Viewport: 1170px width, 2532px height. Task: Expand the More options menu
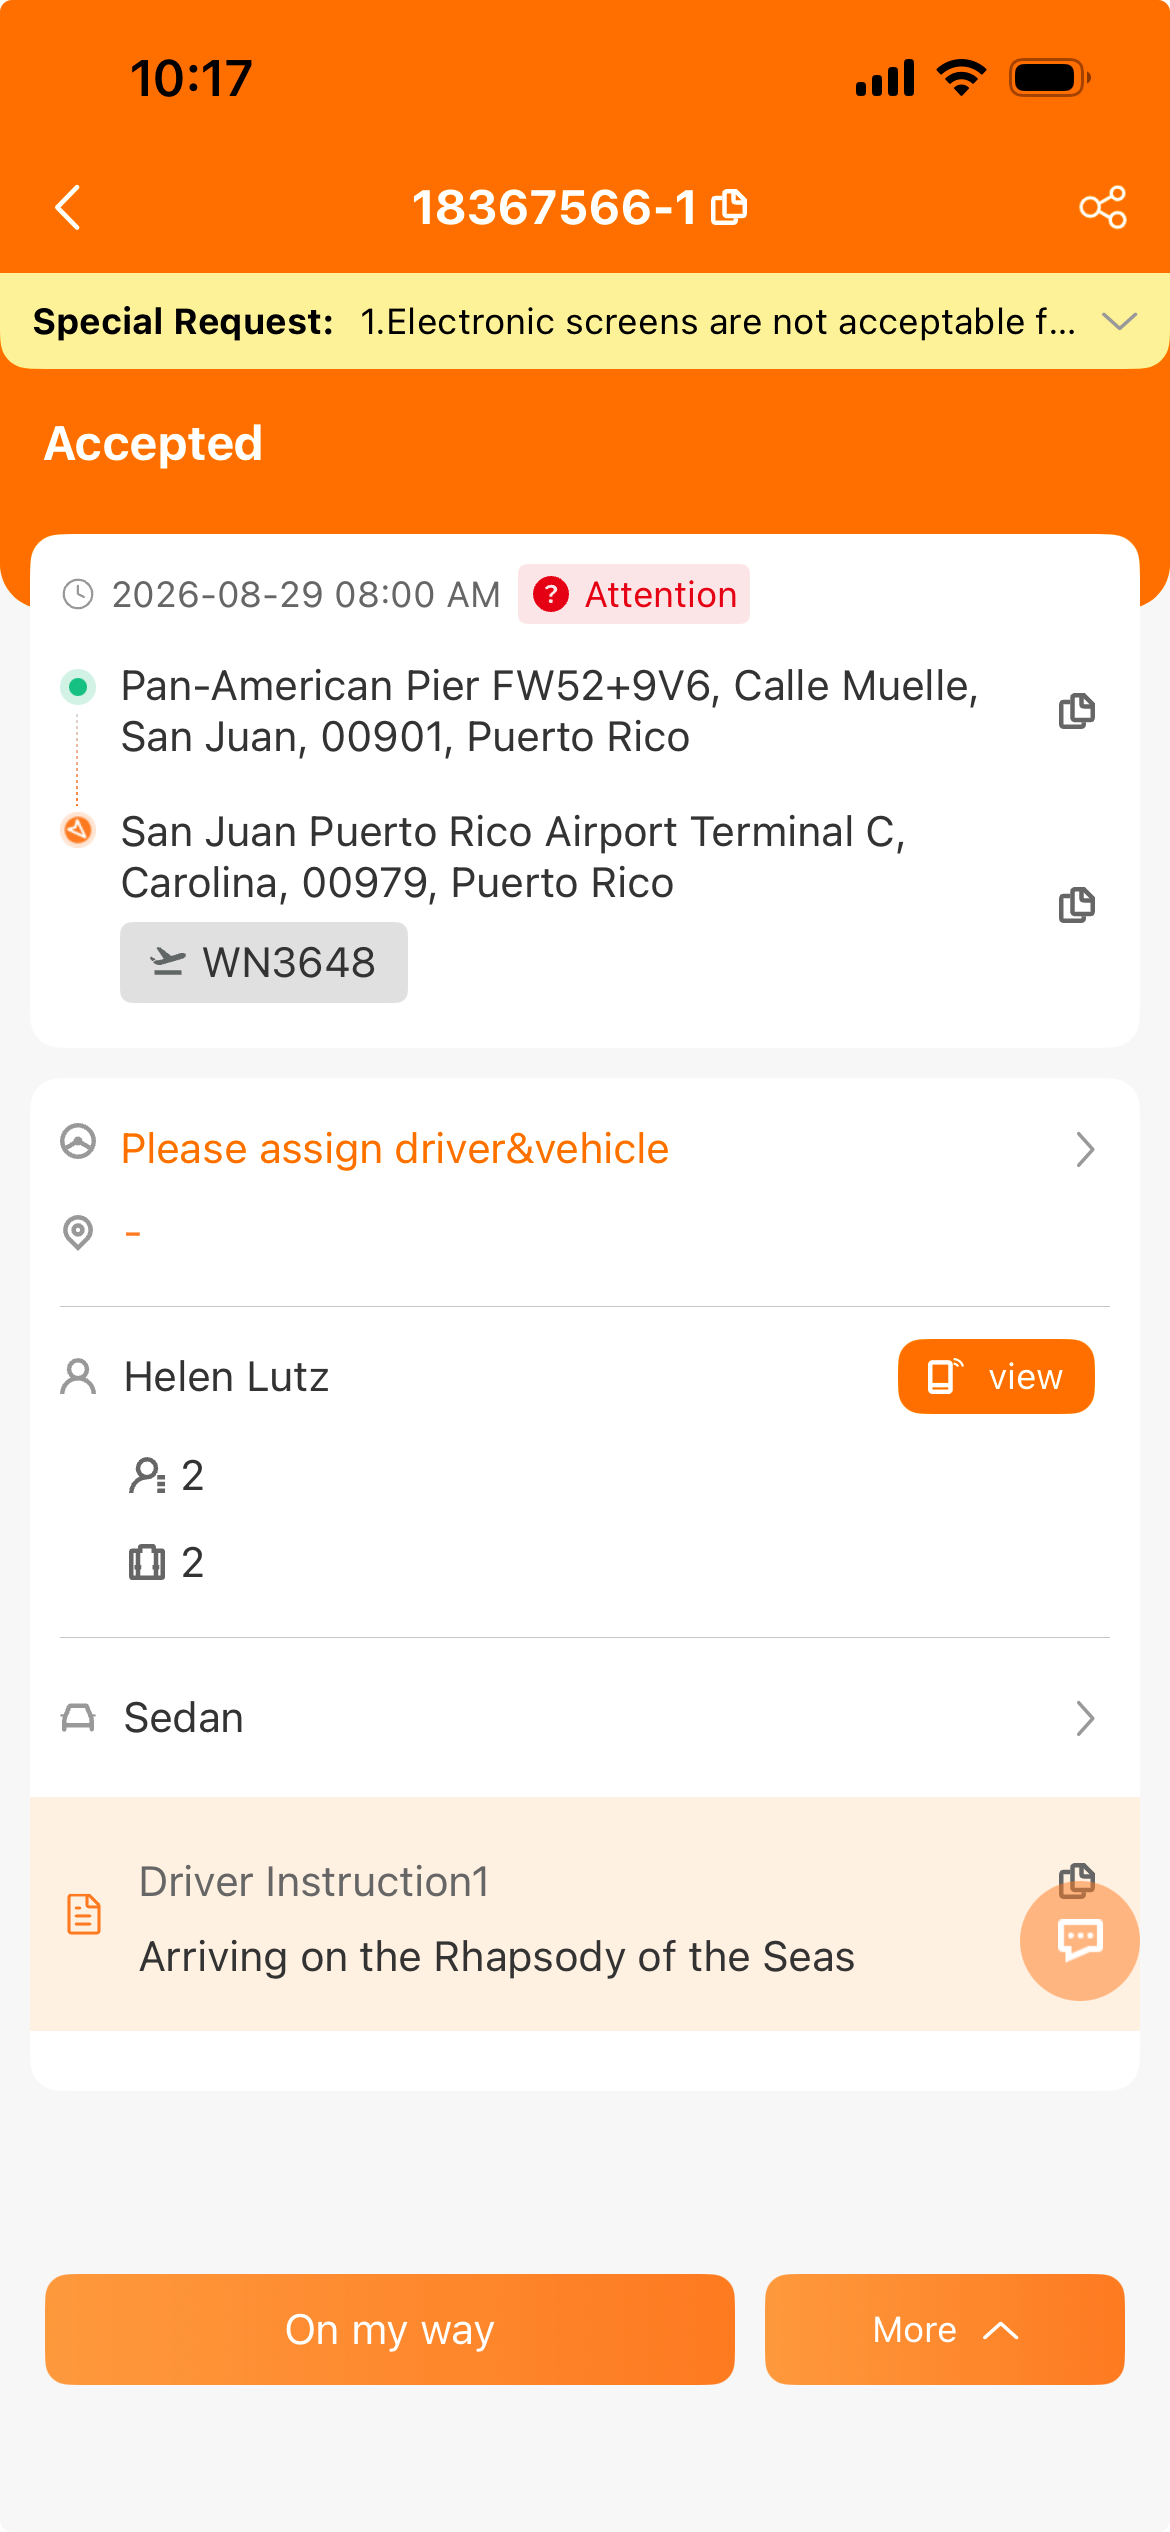tap(945, 2329)
